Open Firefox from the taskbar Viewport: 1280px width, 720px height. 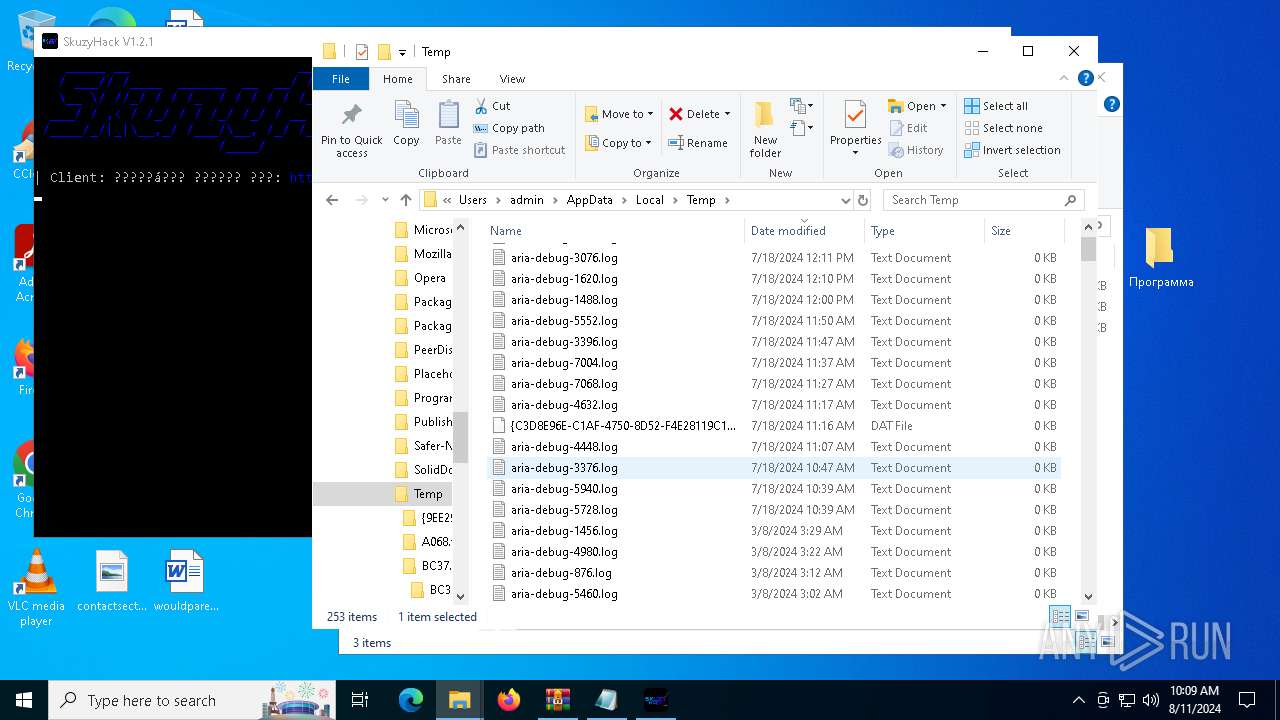coord(509,700)
